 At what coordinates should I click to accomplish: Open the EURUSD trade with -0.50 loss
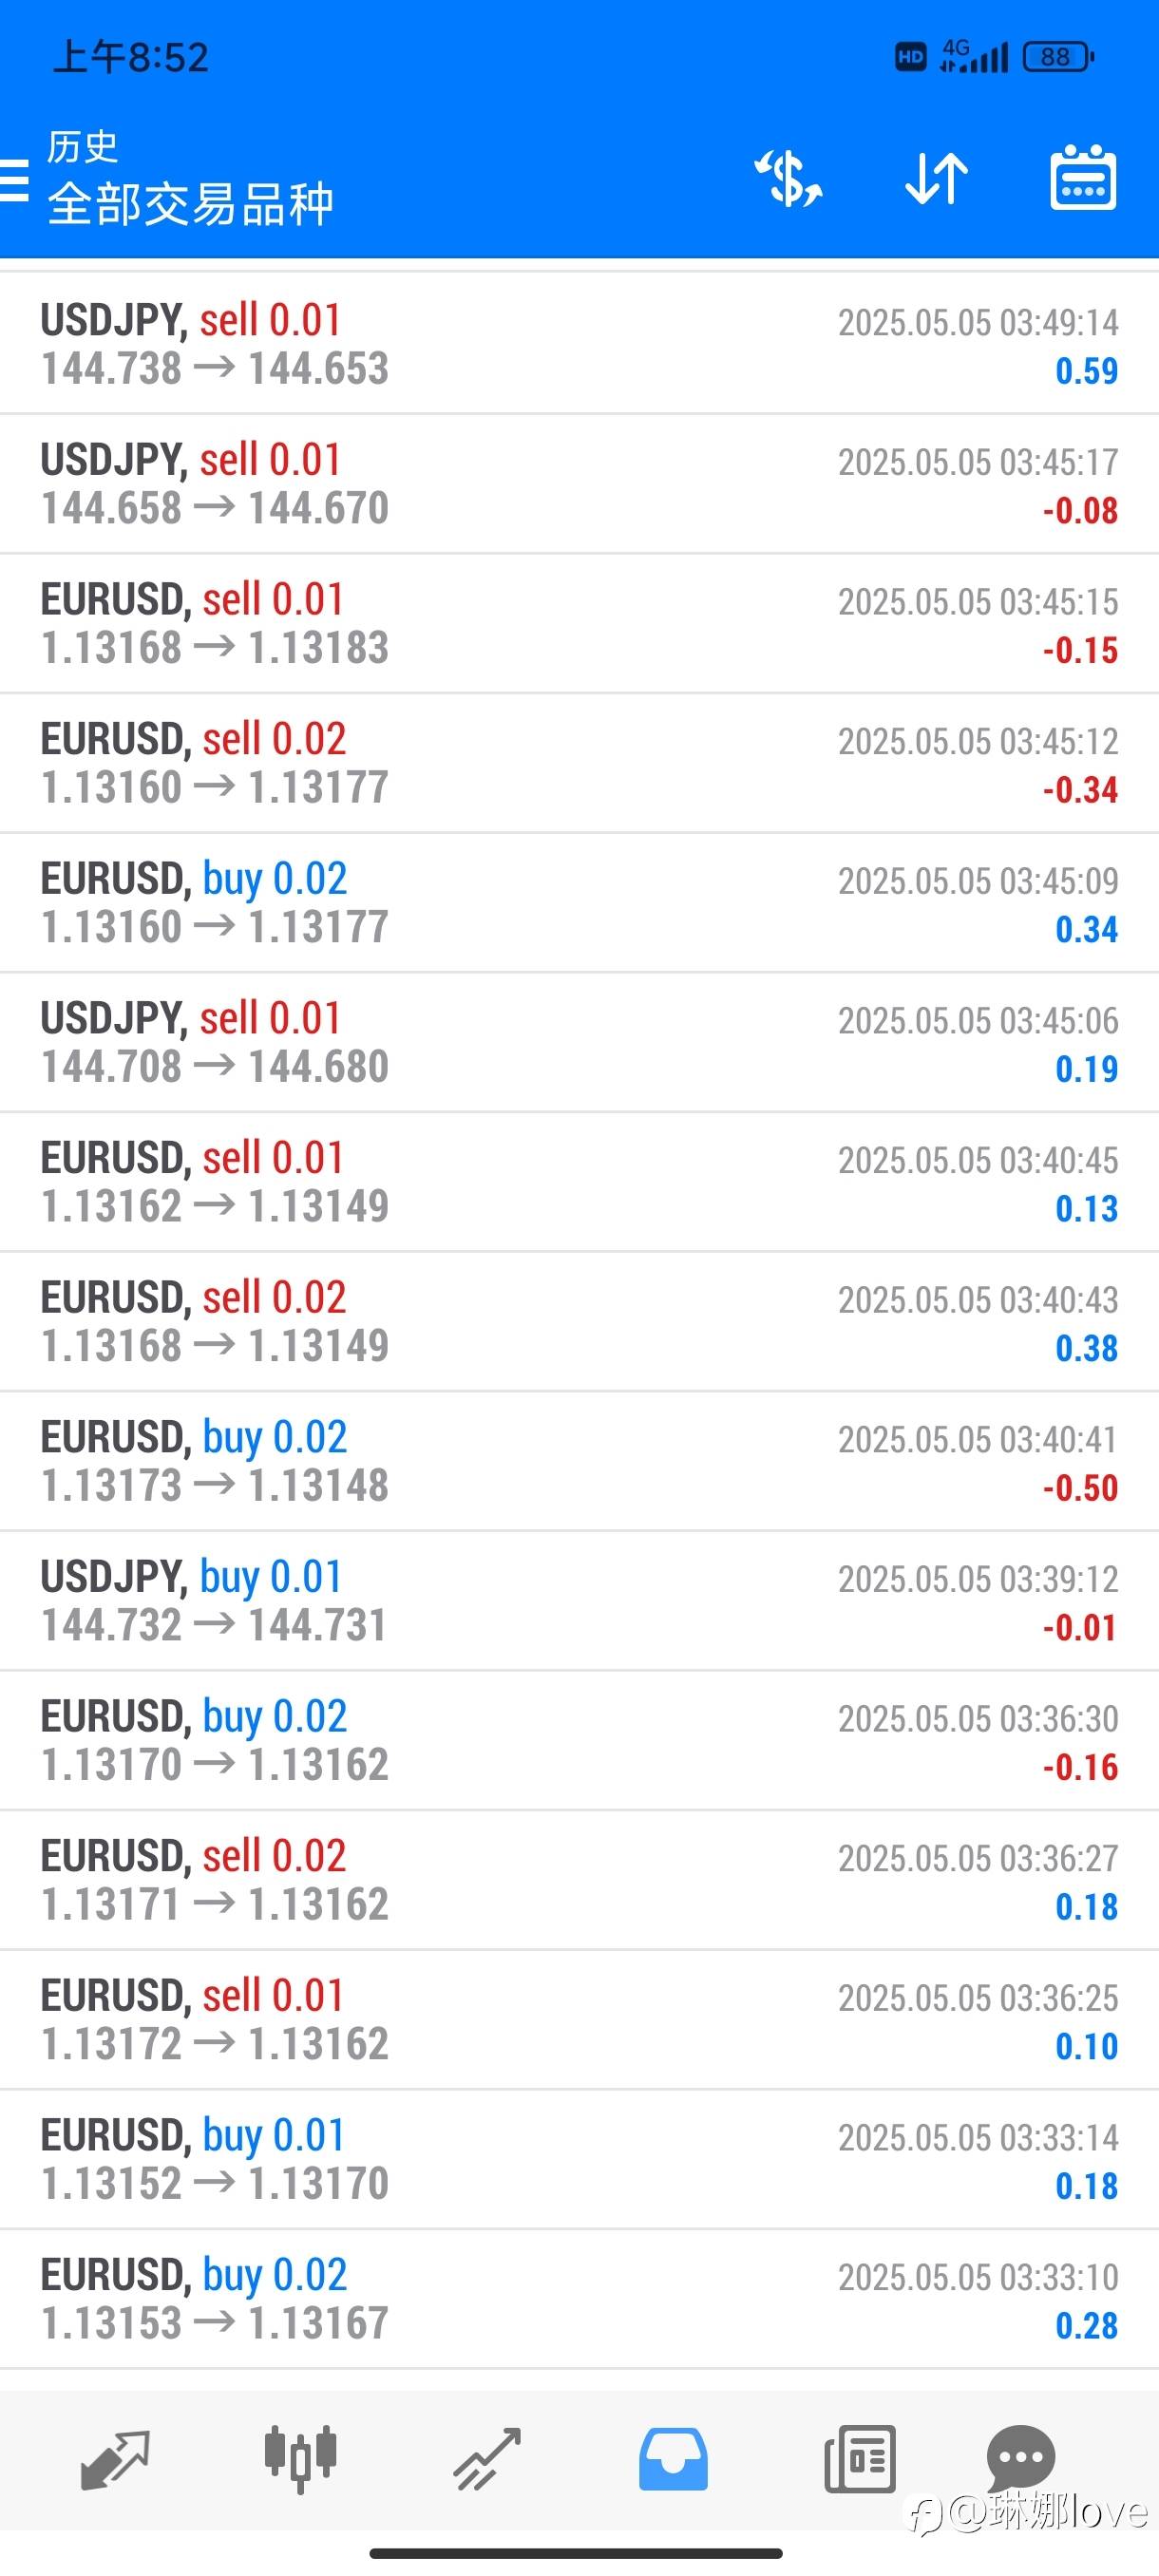tap(579, 1461)
